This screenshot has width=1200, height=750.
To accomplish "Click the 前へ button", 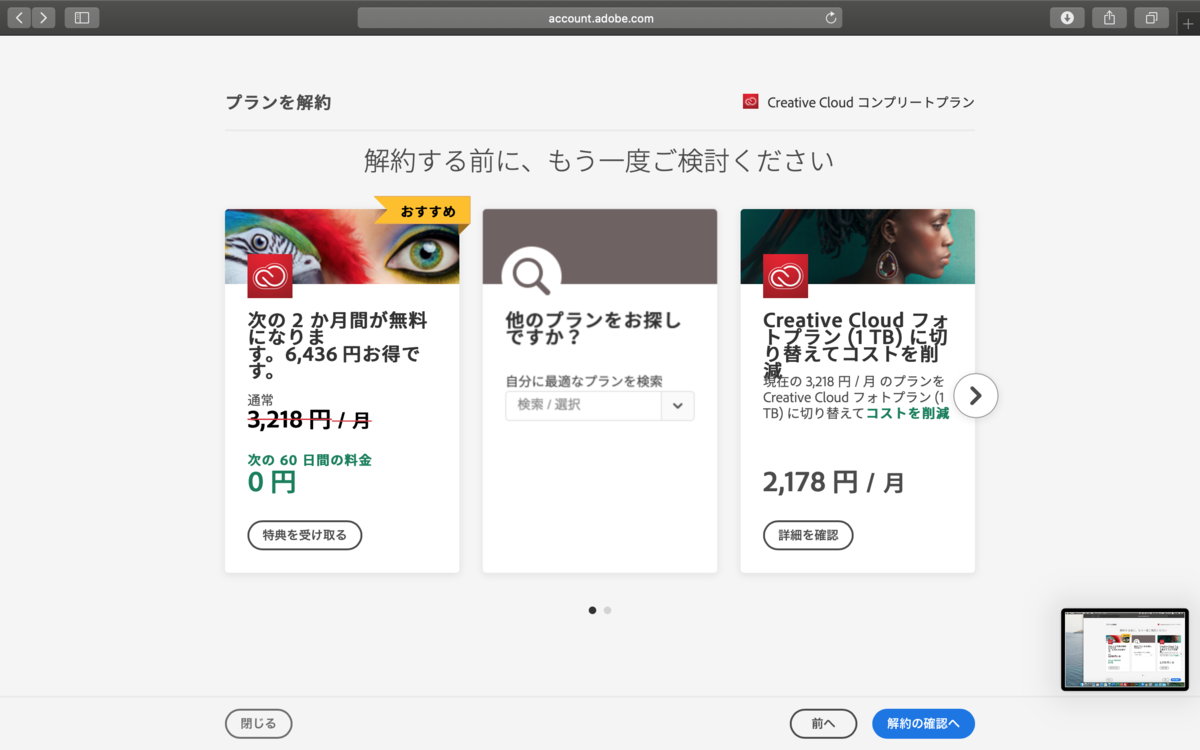I will (823, 723).
